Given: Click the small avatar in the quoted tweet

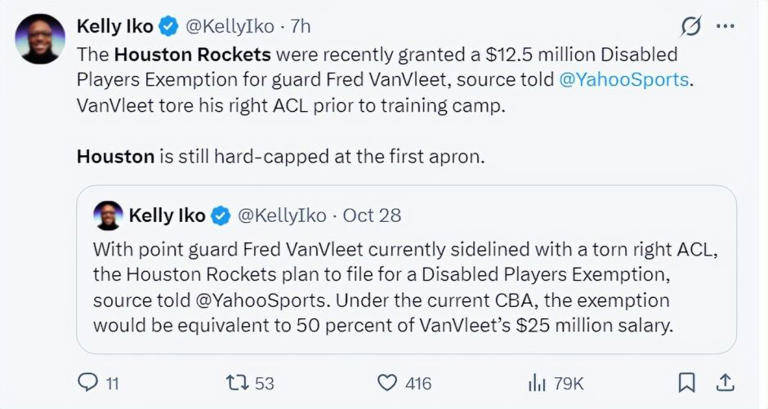Looking at the screenshot, I should pos(107,215).
